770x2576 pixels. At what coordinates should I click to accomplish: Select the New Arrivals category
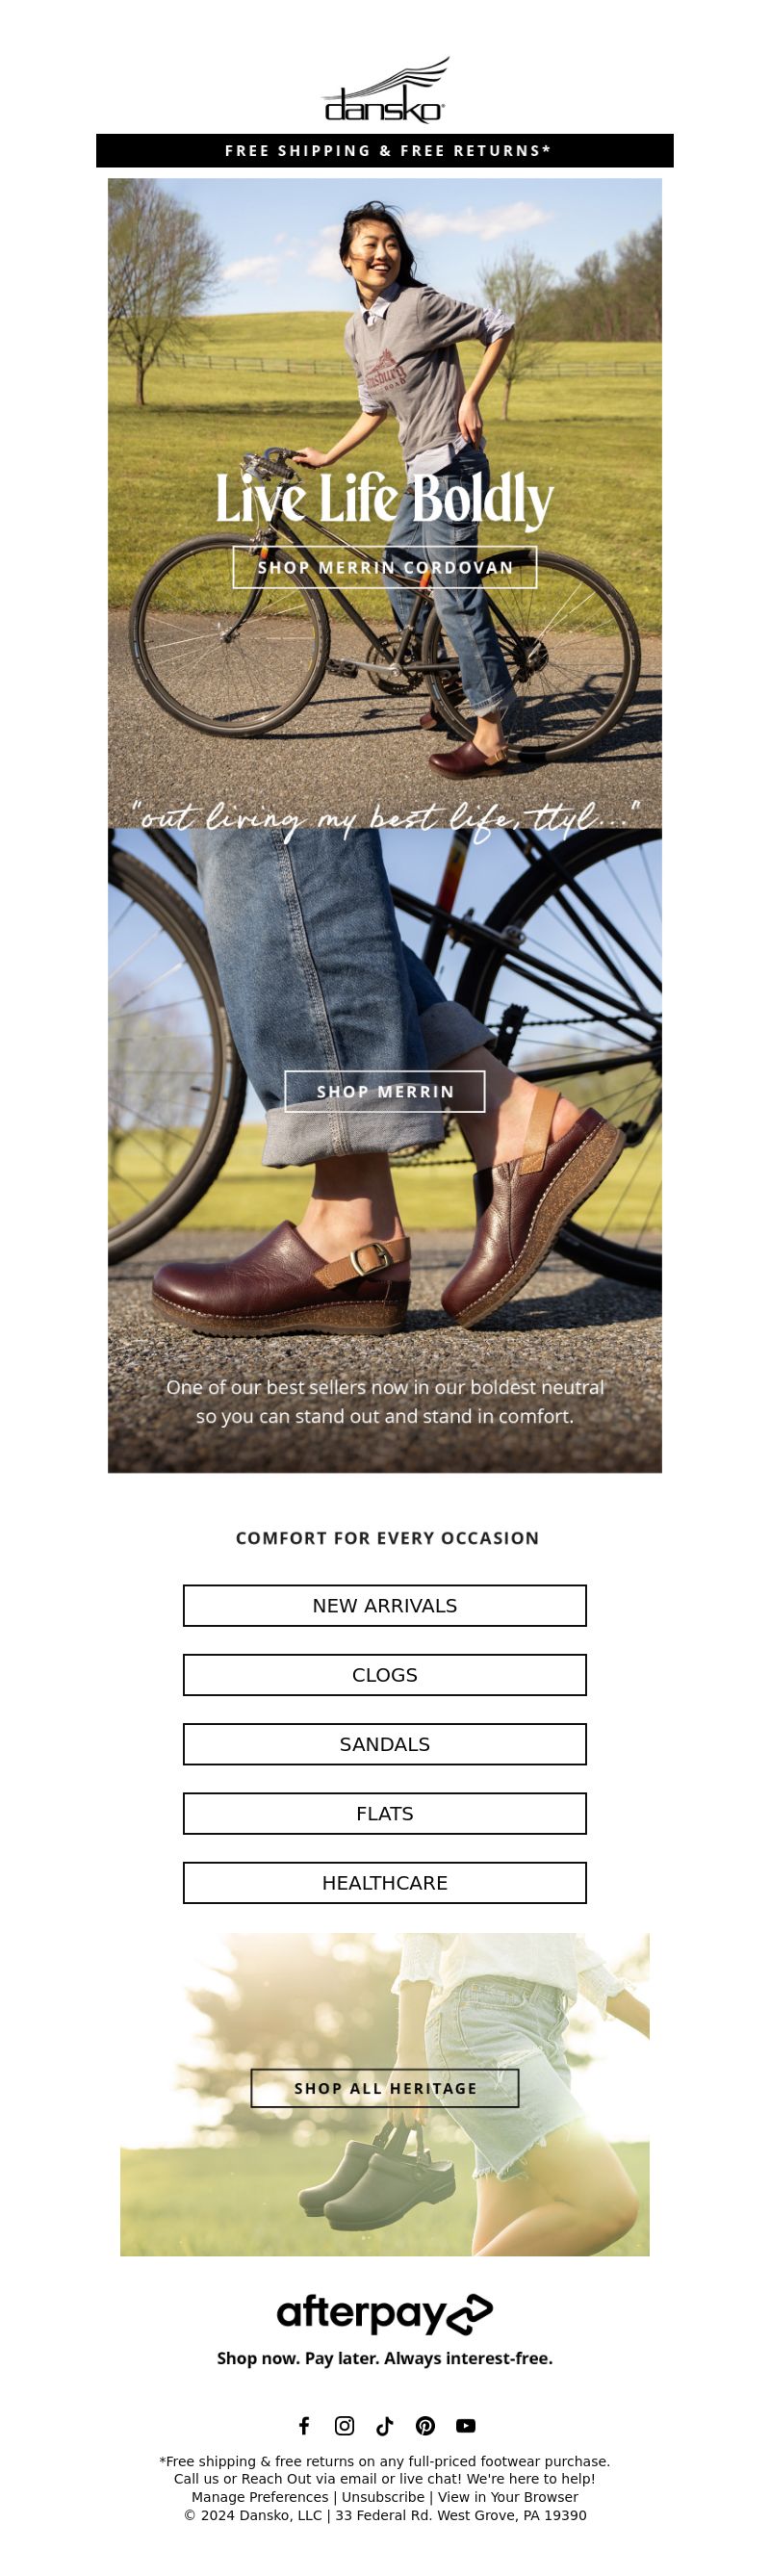385,1605
